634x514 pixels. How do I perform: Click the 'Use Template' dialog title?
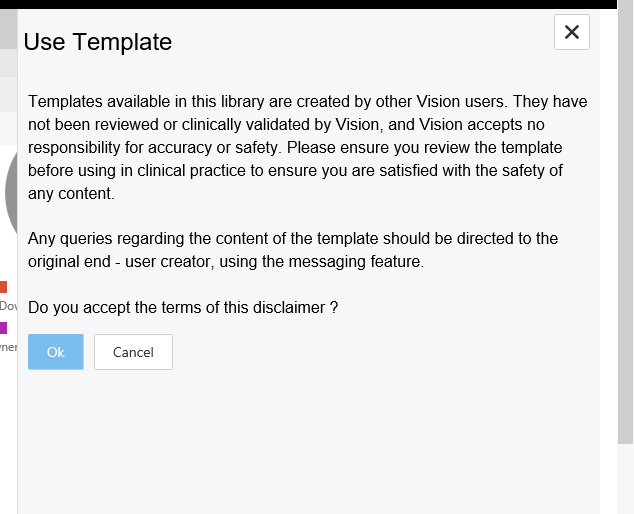tap(98, 42)
